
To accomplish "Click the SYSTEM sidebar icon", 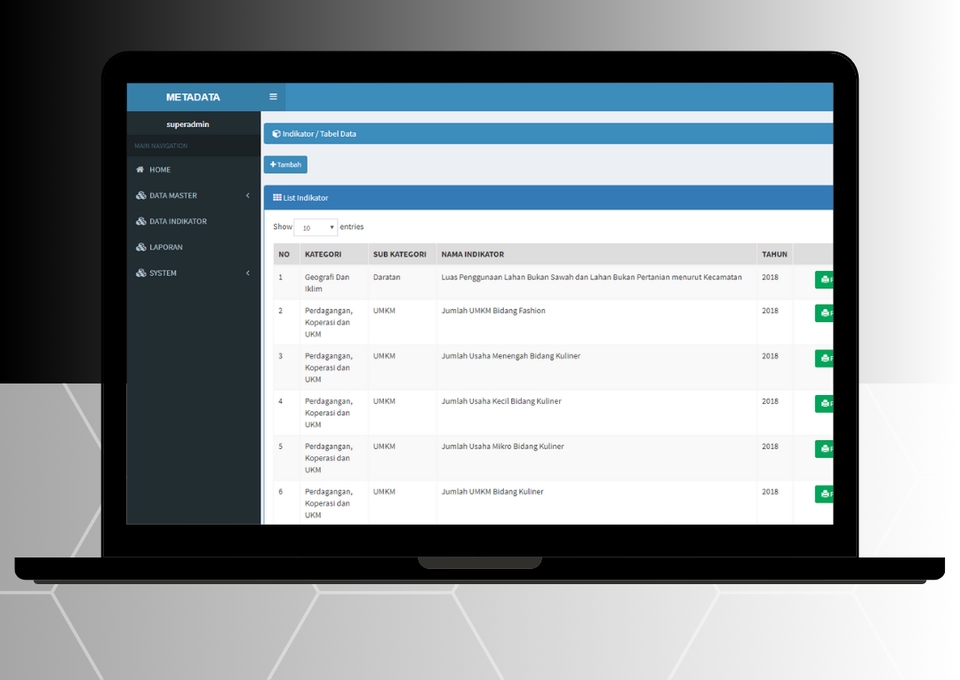I will 141,273.
